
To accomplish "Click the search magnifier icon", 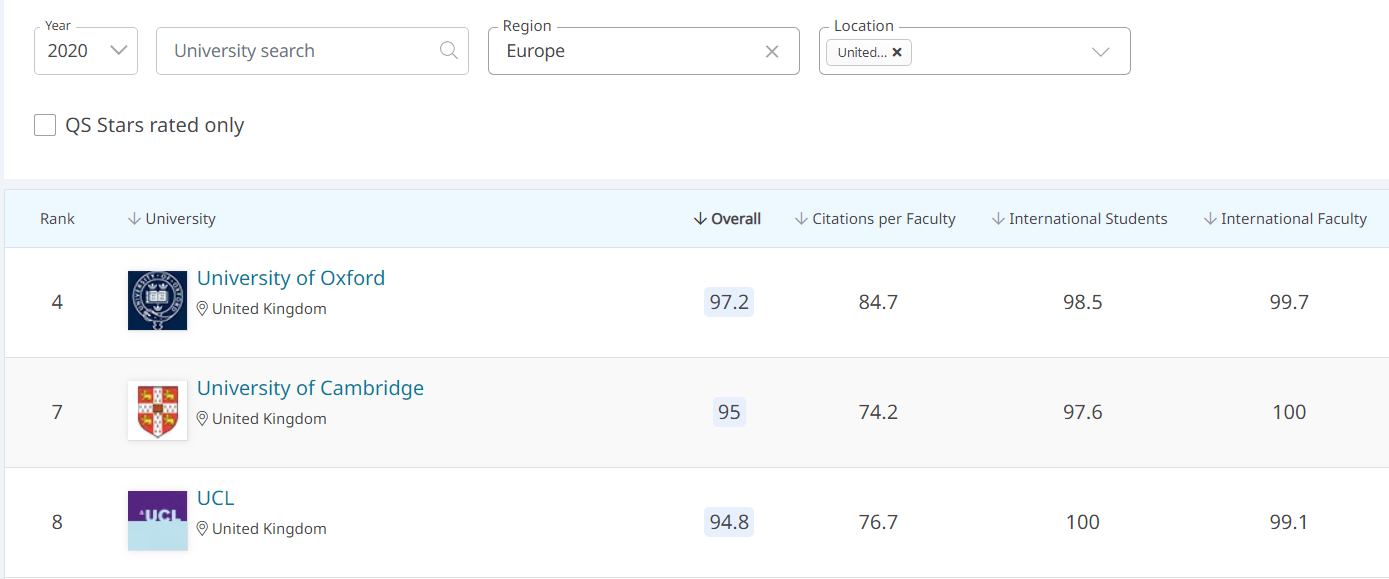I will click(x=449, y=50).
